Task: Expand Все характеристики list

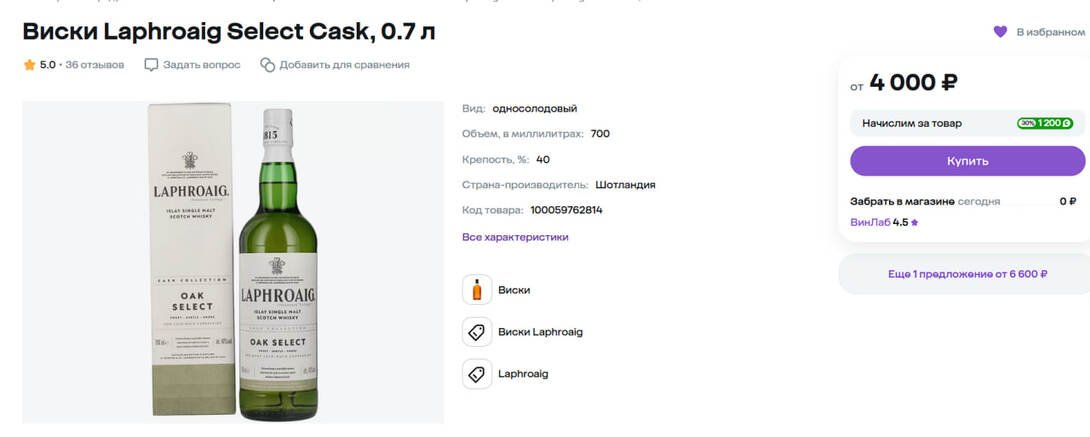Action: click(515, 237)
